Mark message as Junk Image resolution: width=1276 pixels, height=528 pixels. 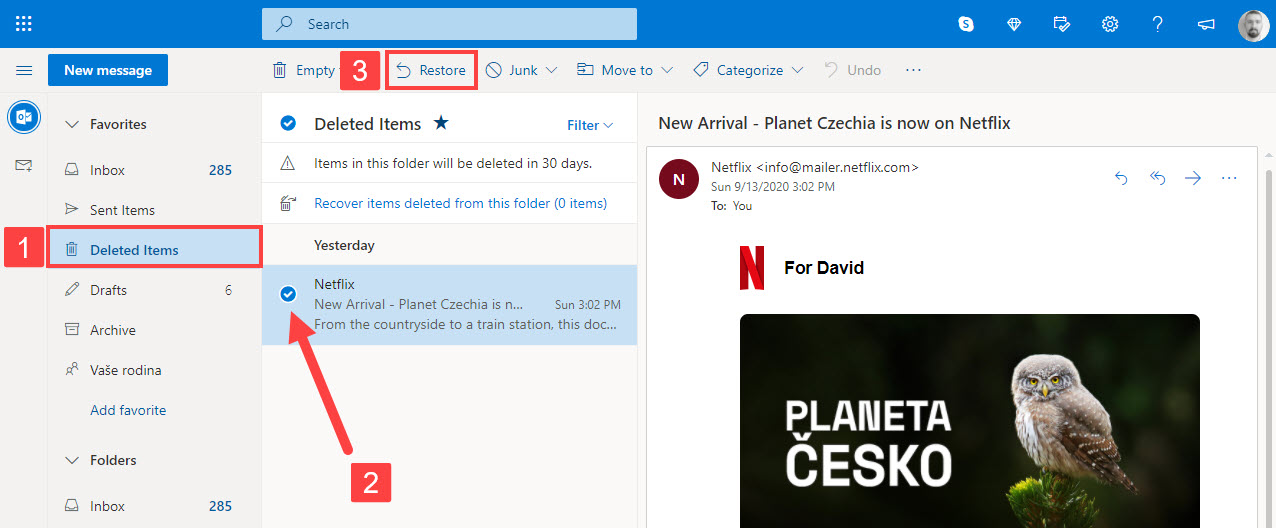point(511,70)
